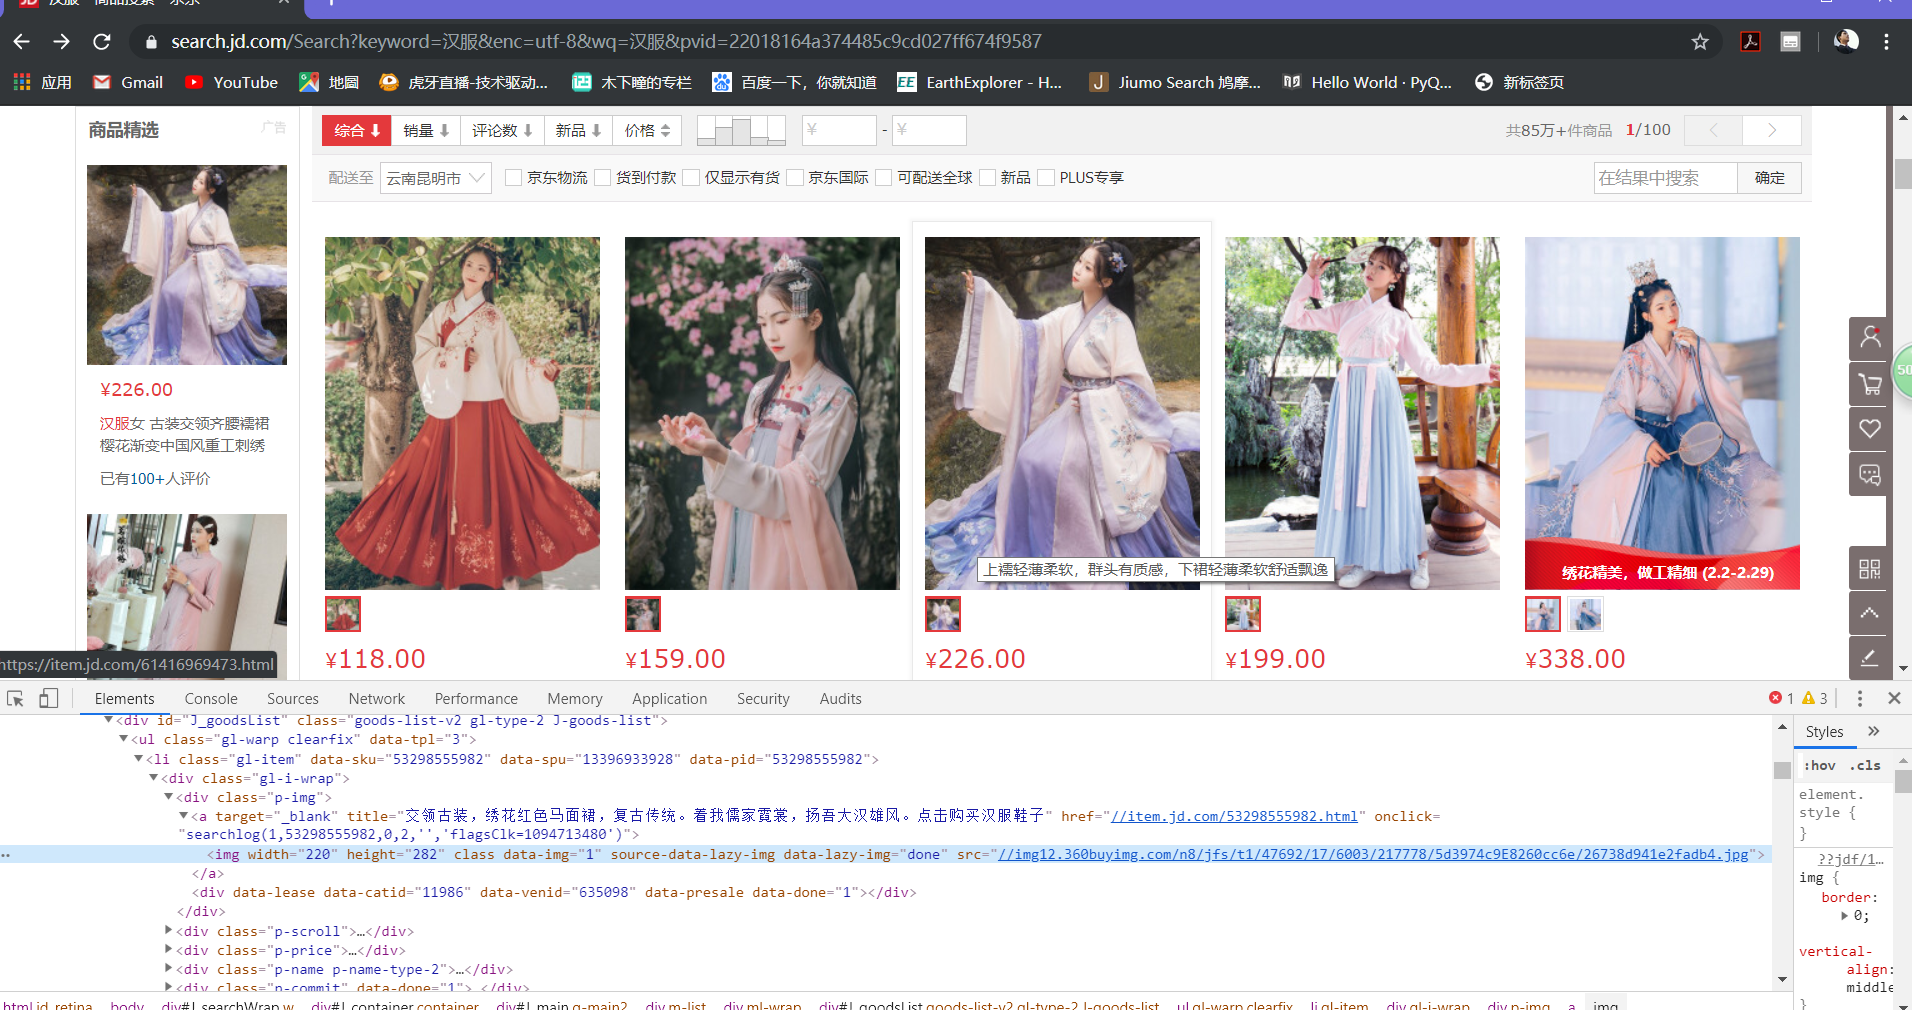Viewport: 1912px width, 1010px height.
Task: Switch to the Network tab
Action: [x=377, y=698]
